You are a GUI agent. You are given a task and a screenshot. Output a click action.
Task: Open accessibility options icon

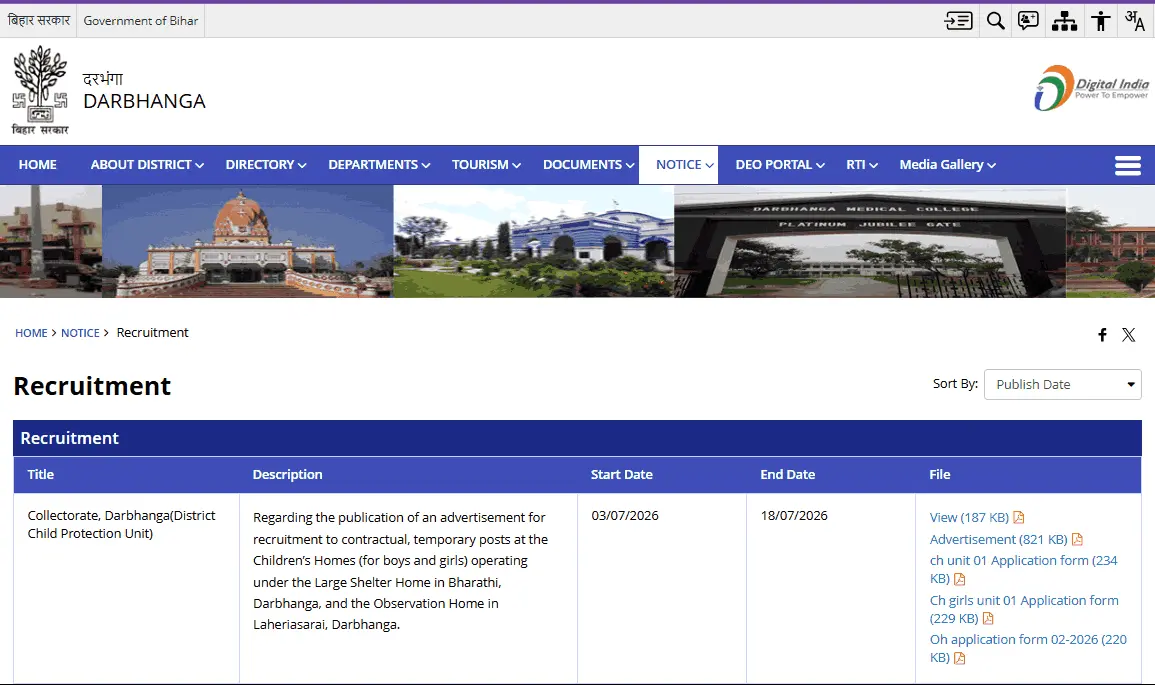coord(1100,21)
